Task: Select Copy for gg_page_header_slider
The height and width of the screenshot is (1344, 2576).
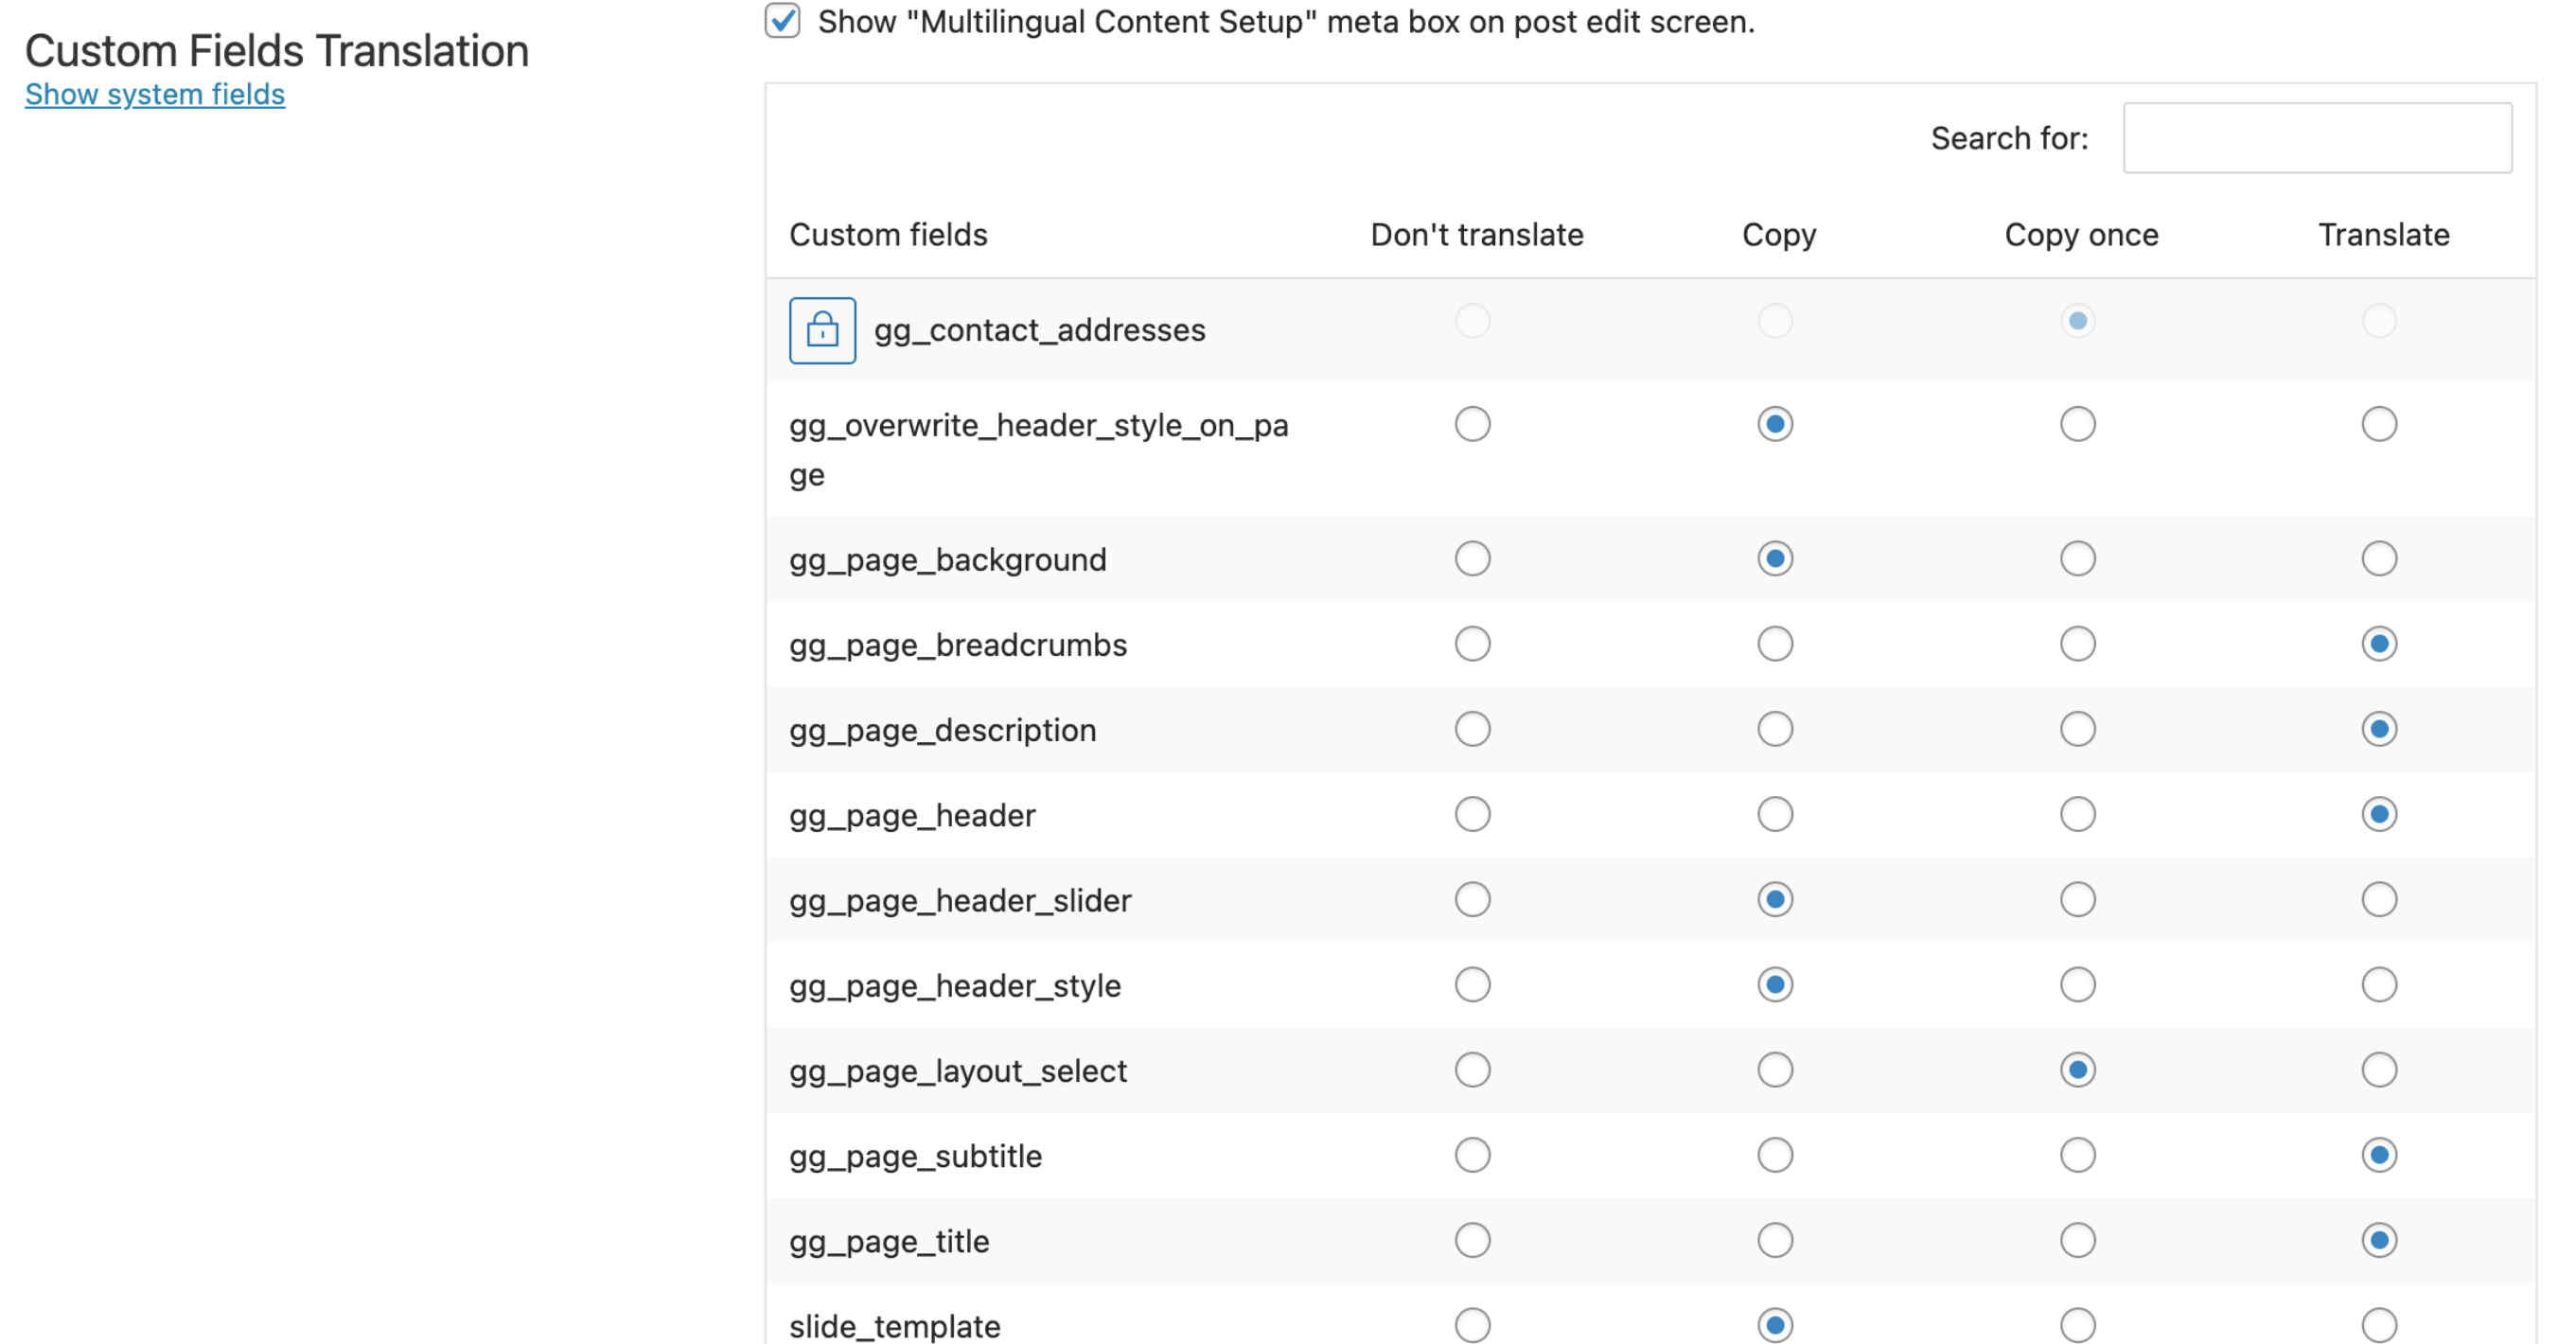Action: pyautogui.click(x=1775, y=899)
